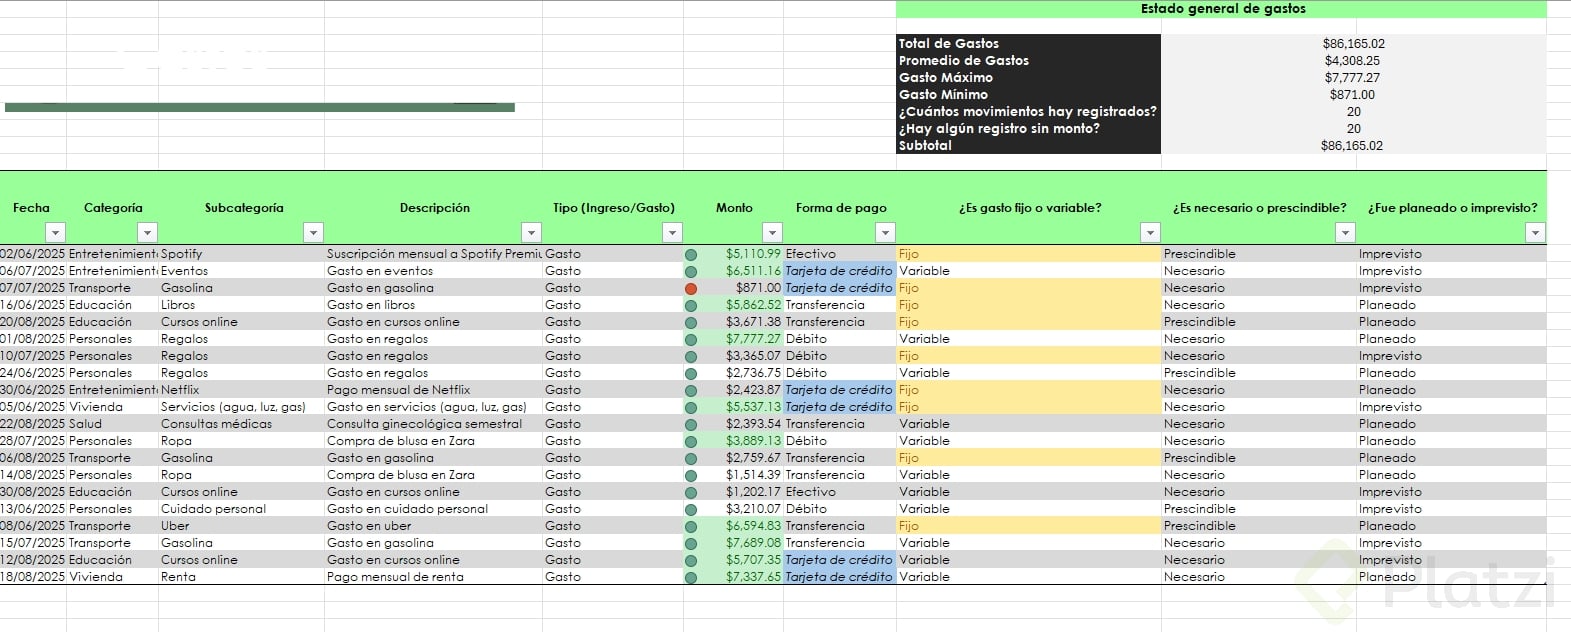Expand the planeado o imprevisto filter arrow
Screen dimensions: 1571x632
point(1535,233)
